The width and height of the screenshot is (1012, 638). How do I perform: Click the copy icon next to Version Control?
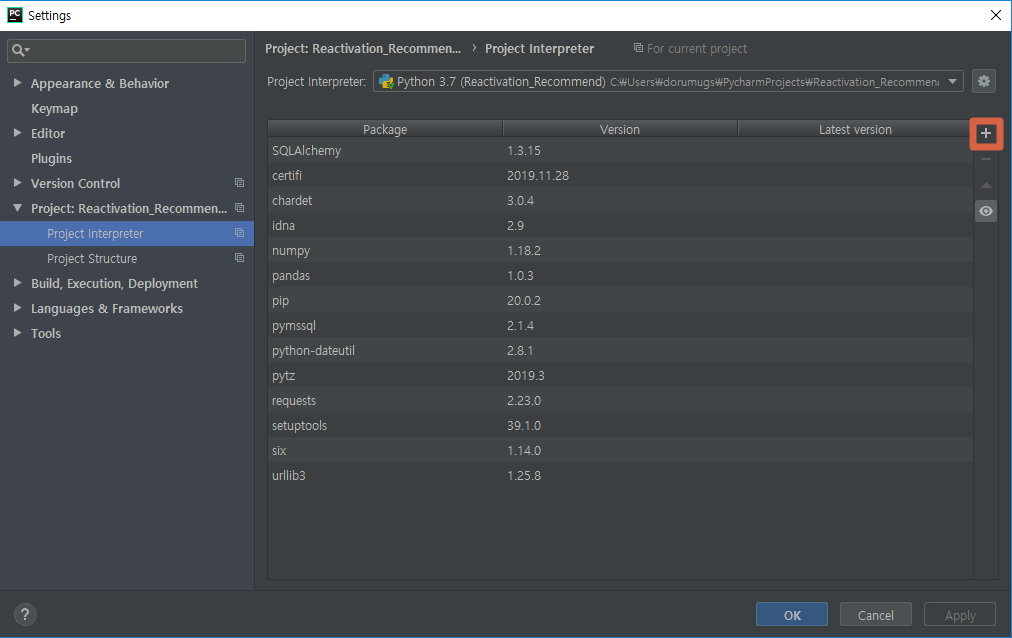coord(239,183)
